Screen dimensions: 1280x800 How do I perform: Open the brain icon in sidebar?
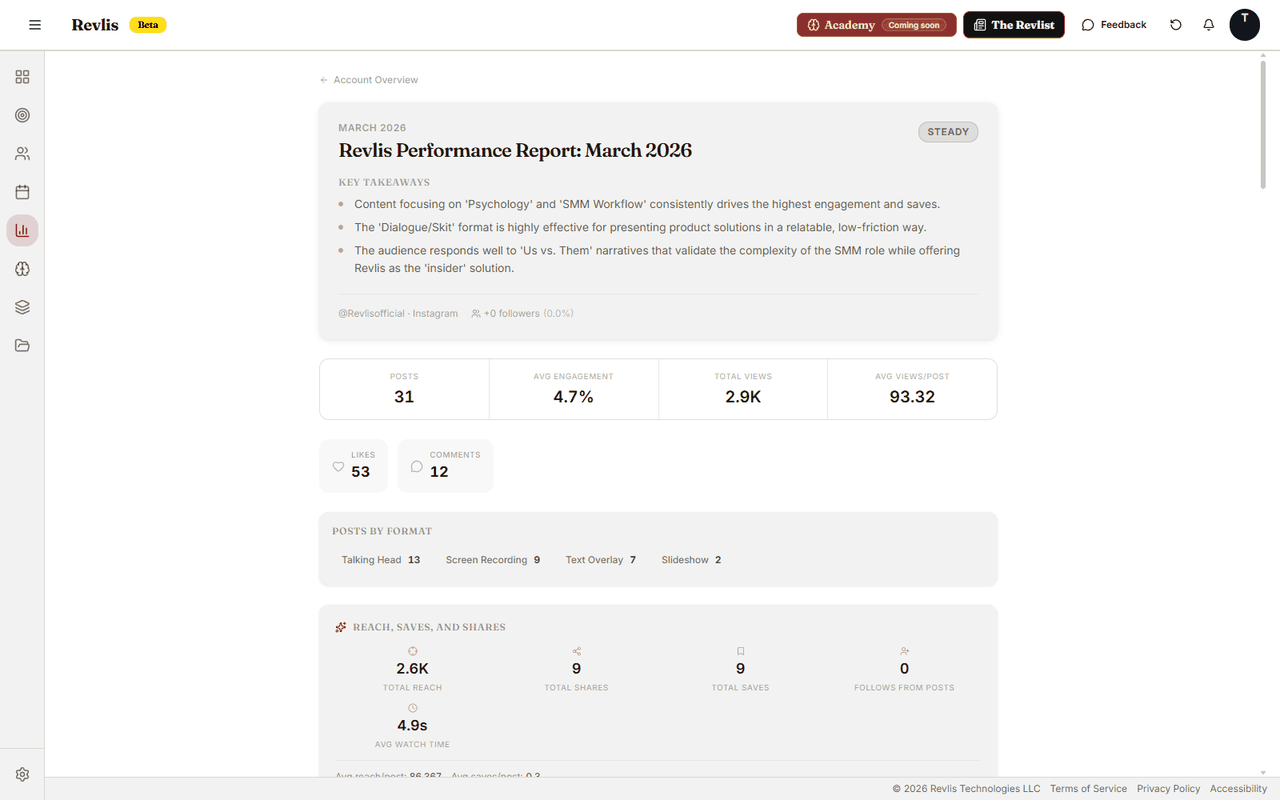coord(22,269)
